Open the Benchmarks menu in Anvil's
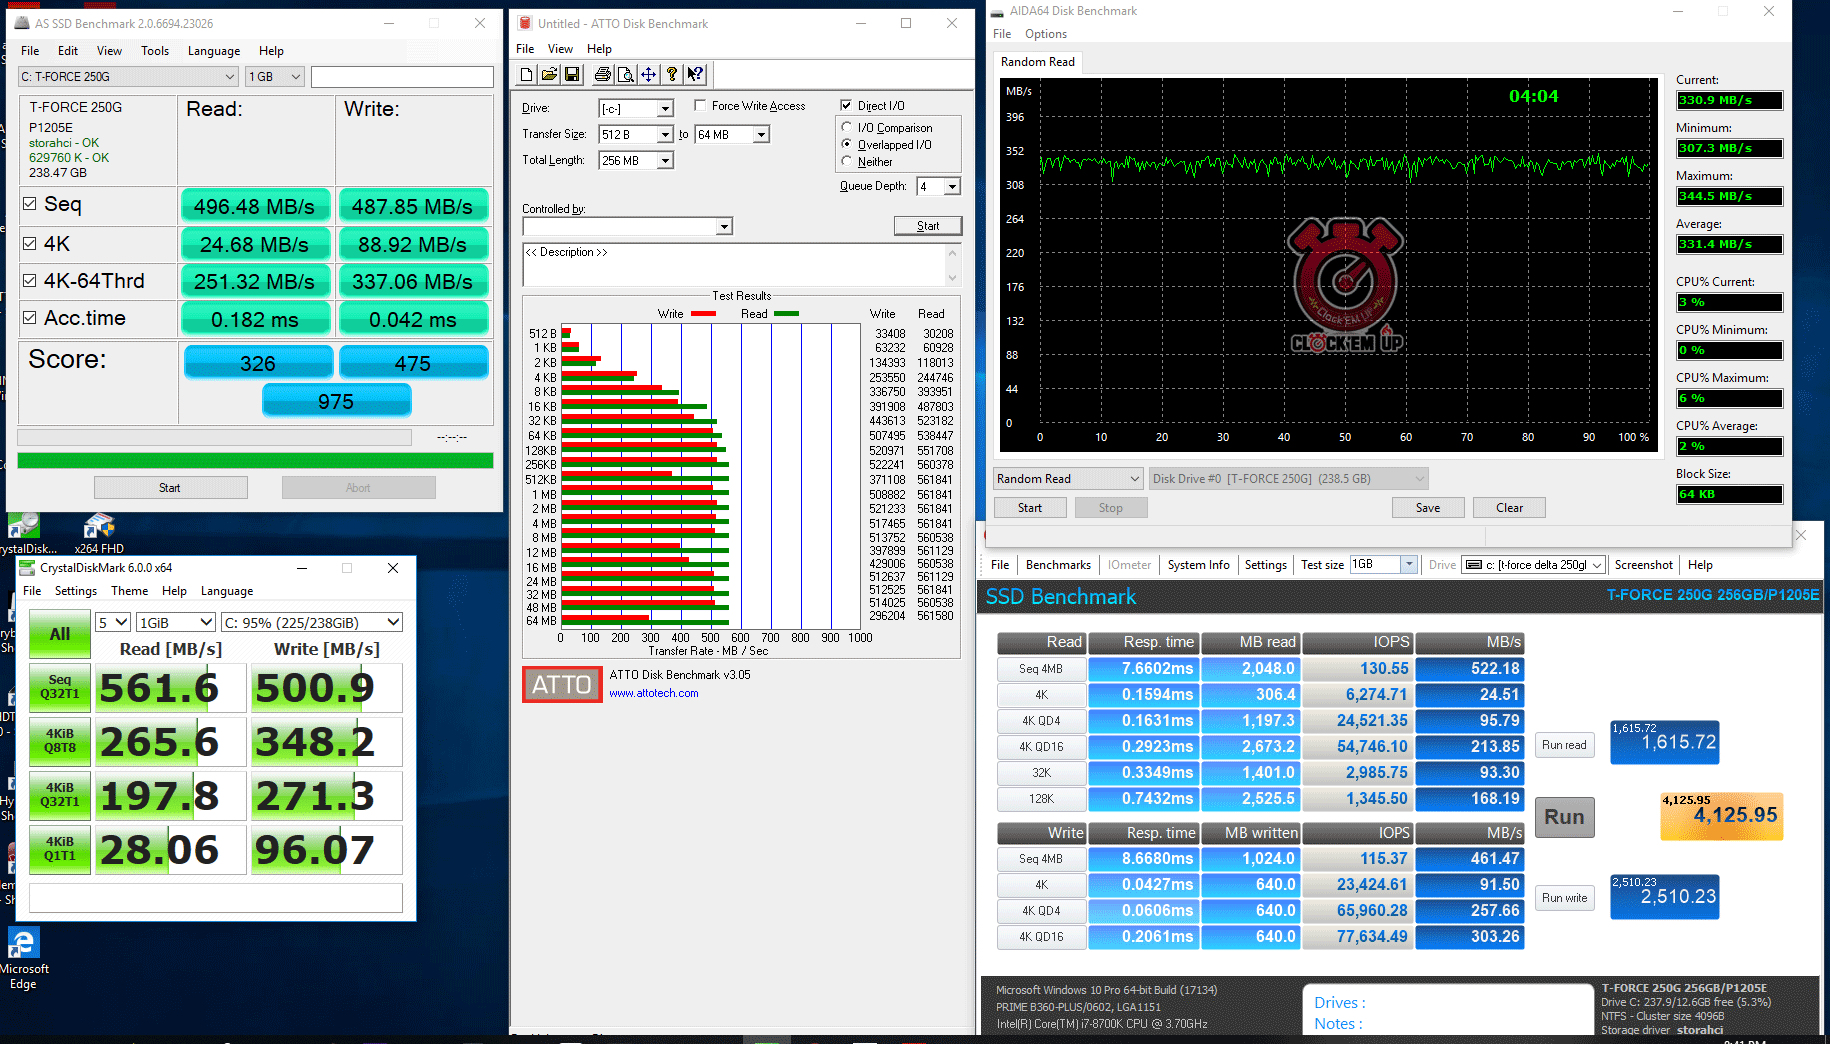1830x1044 pixels. click(1058, 565)
